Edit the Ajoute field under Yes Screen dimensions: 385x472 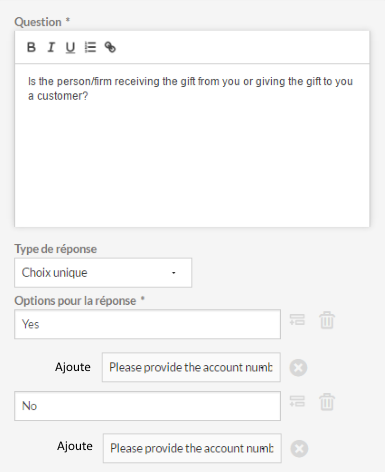pyautogui.click(x=191, y=367)
